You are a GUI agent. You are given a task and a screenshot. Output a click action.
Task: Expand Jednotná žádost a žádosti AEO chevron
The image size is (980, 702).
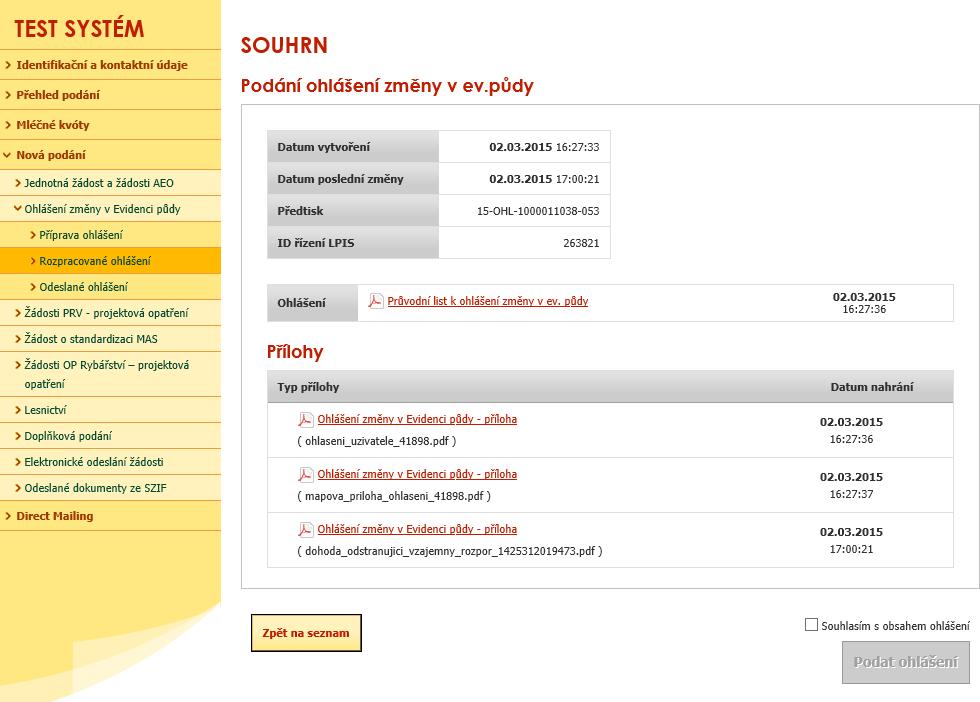[x=18, y=183]
